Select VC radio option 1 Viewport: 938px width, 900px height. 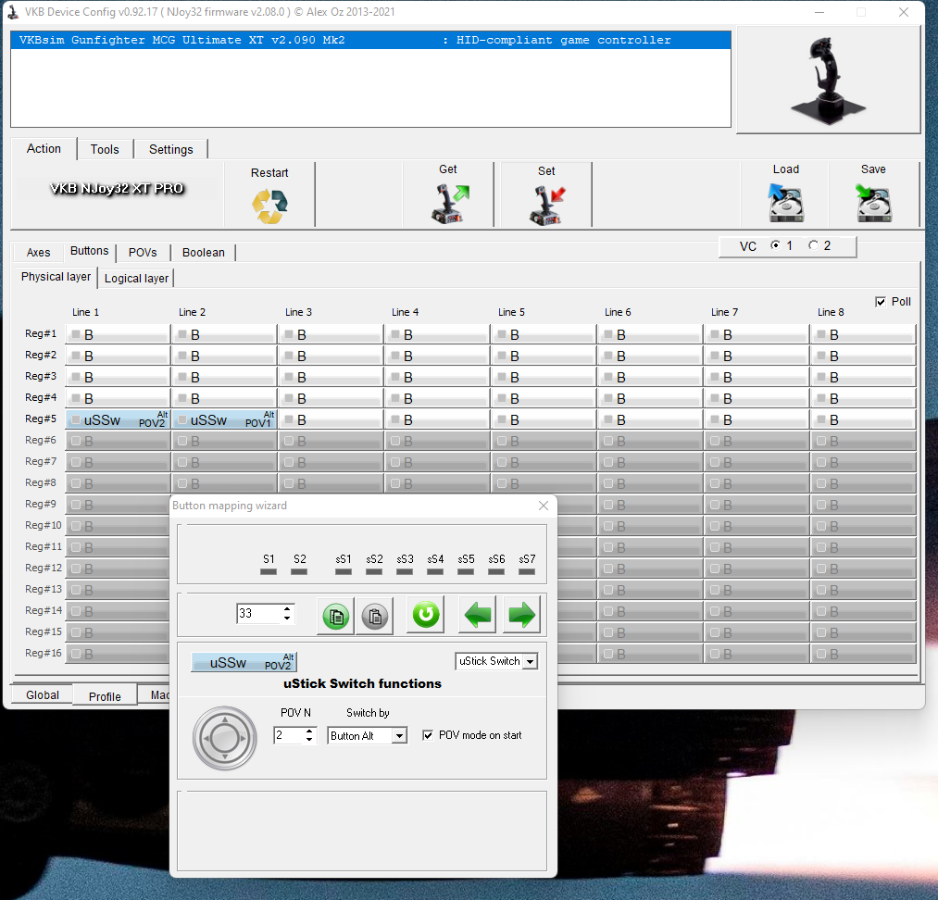pyautogui.click(x=775, y=245)
